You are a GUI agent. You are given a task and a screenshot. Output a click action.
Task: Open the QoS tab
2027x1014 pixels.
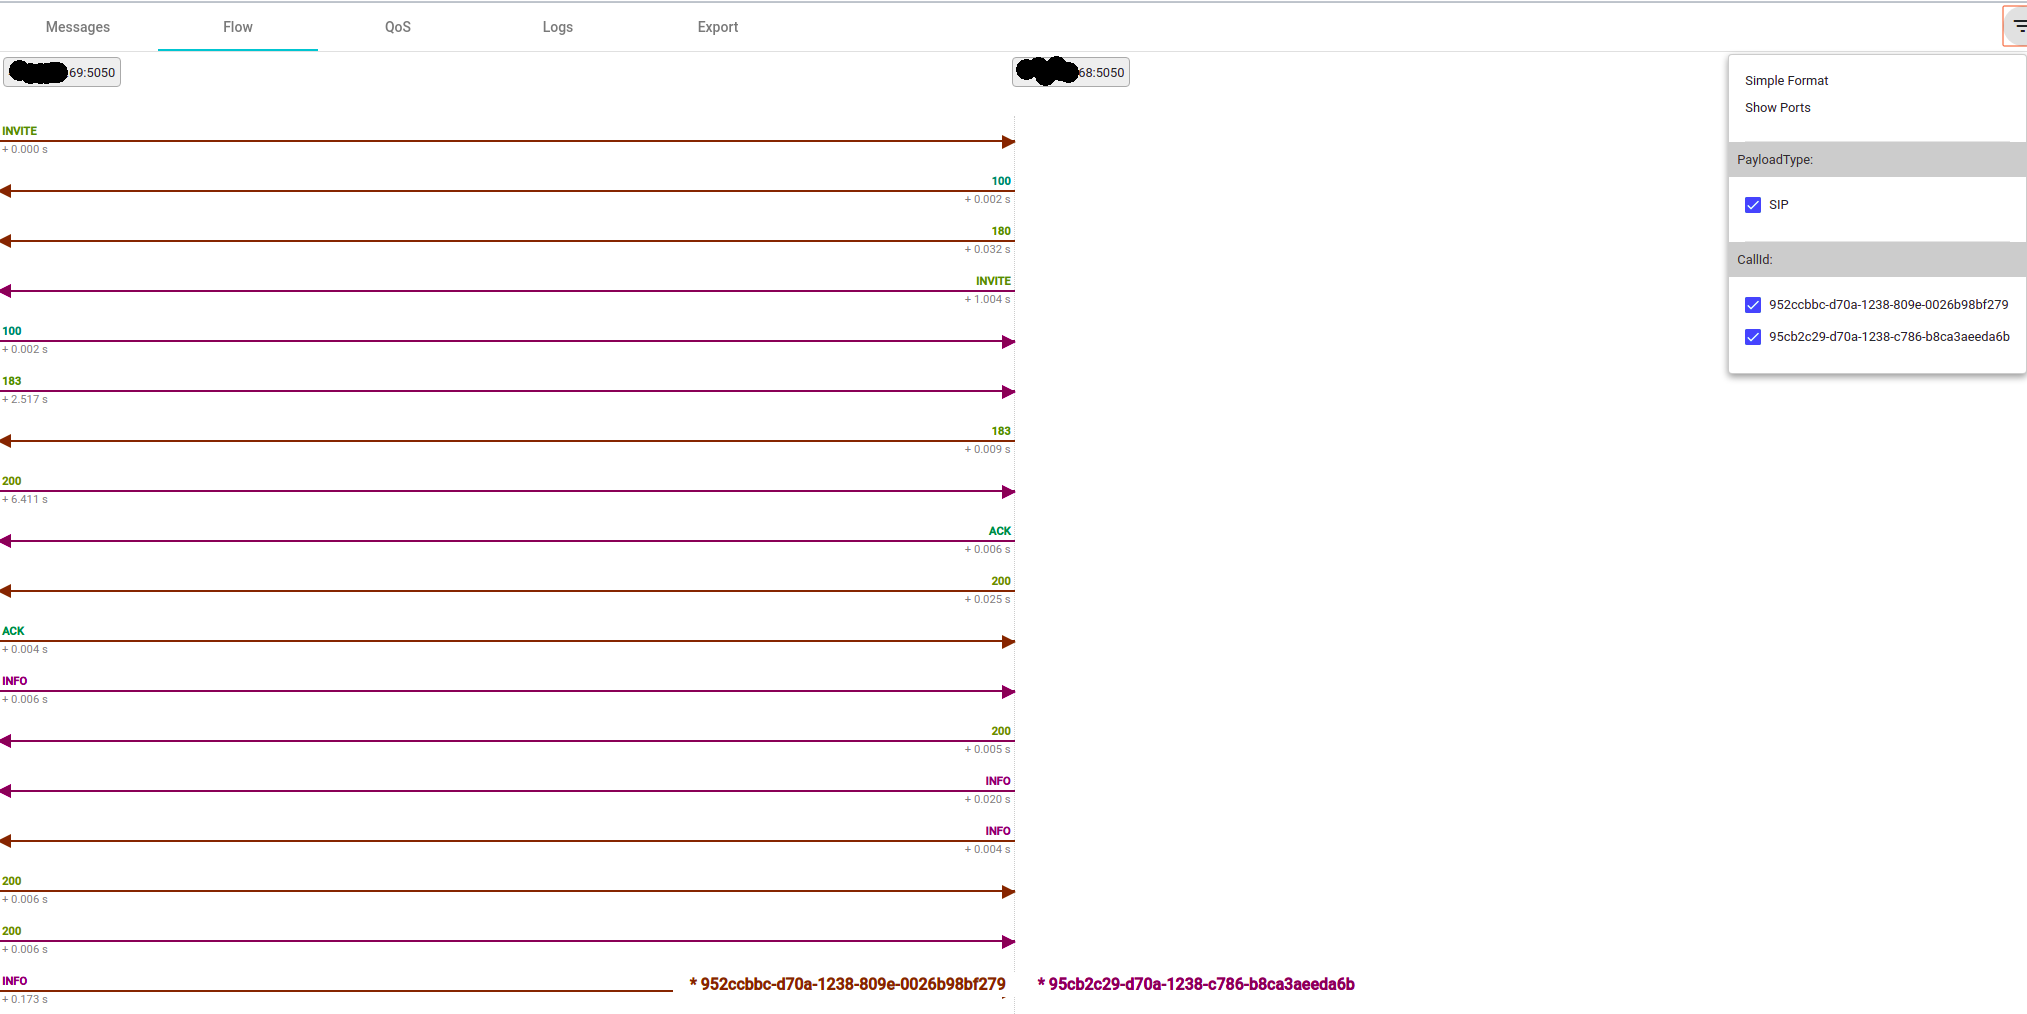coord(397,27)
